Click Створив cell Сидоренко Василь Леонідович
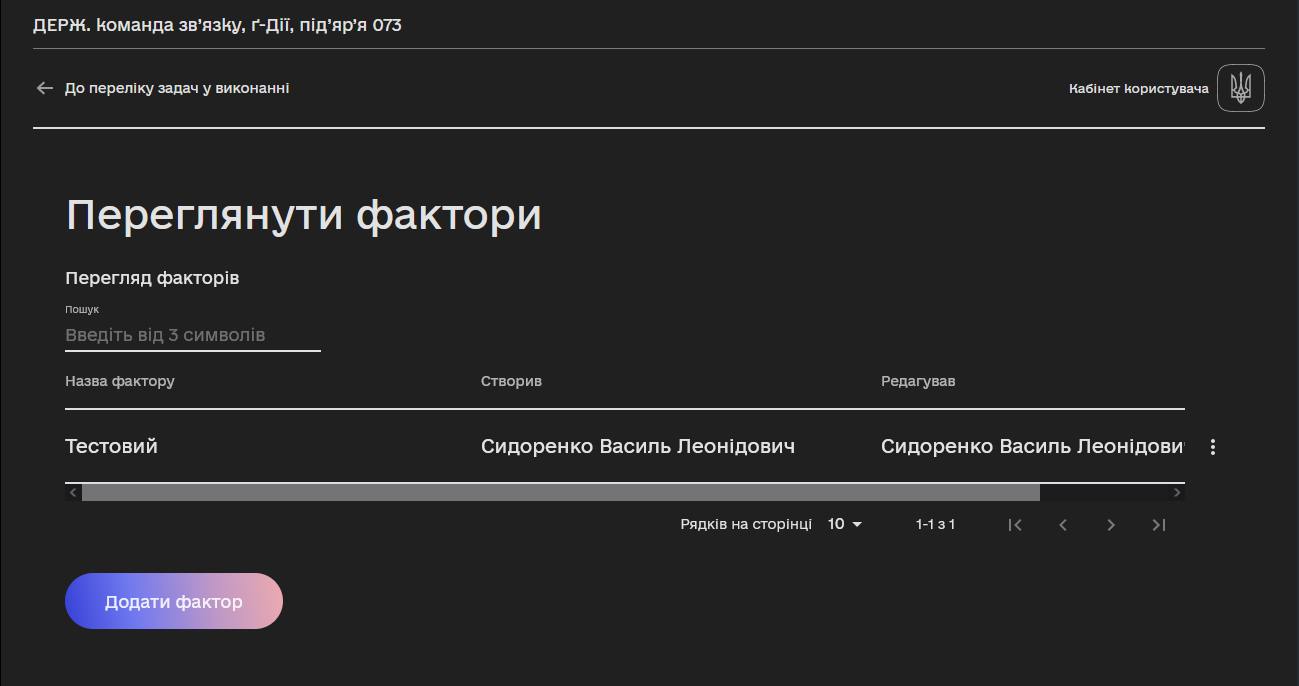Image resolution: width=1299 pixels, height=686 pixels. 638,446
